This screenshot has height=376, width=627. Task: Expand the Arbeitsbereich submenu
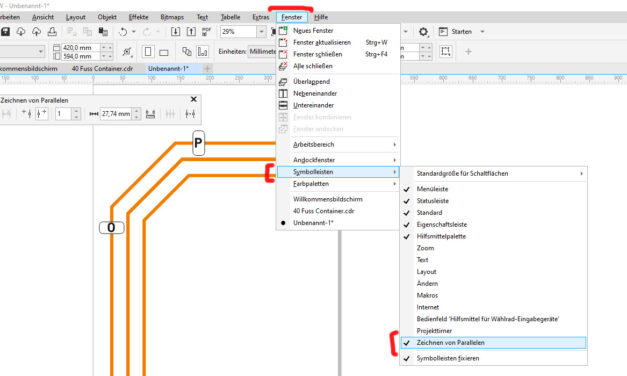[x=338, y=145]
